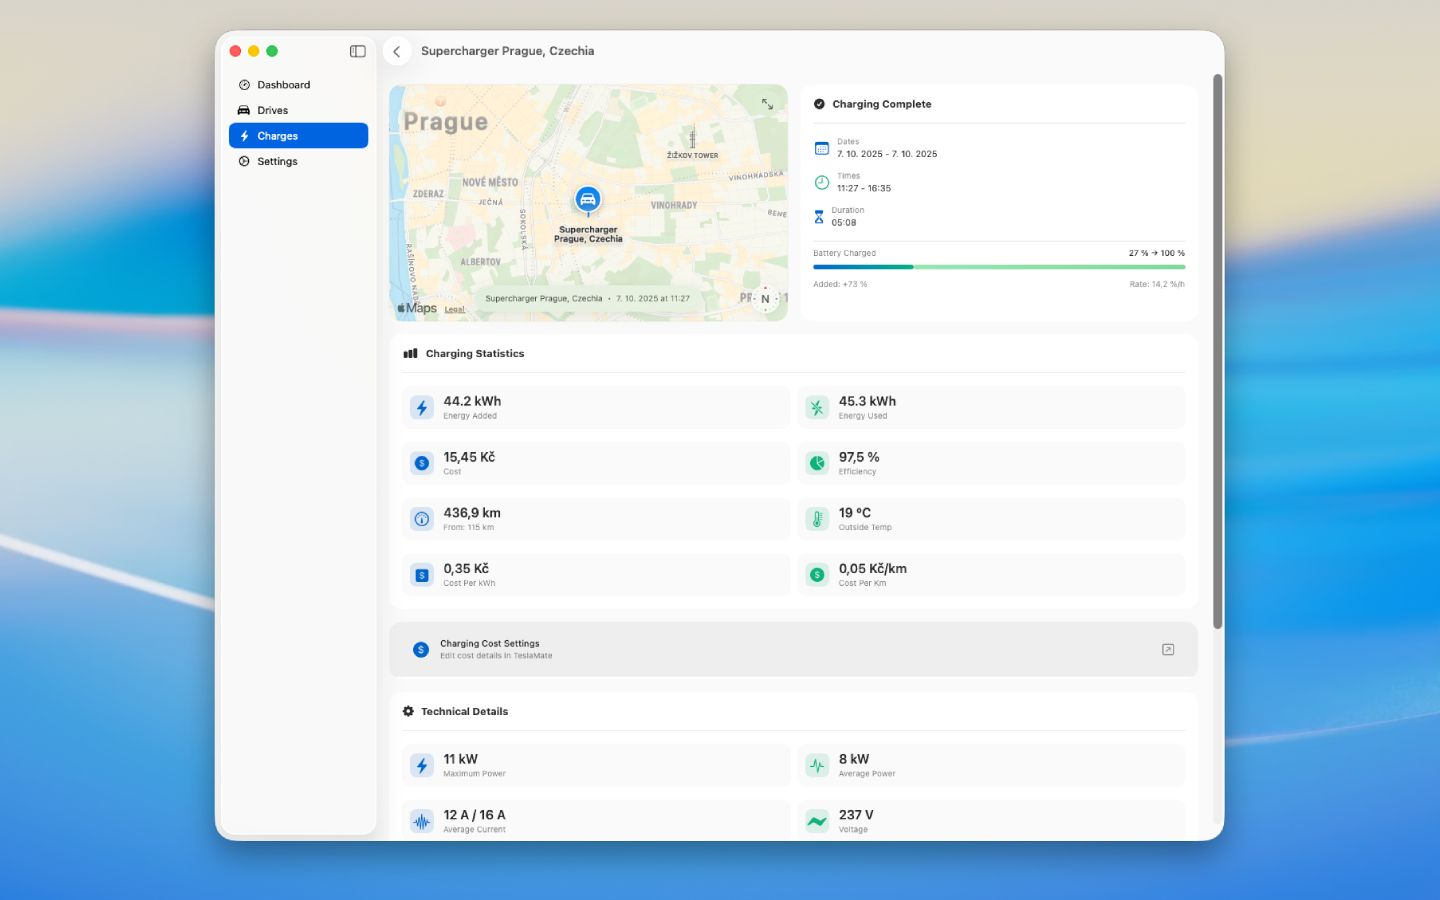Click the calendar icon beside Dates
Viewport: 1440px width, 900px height.
821,148
